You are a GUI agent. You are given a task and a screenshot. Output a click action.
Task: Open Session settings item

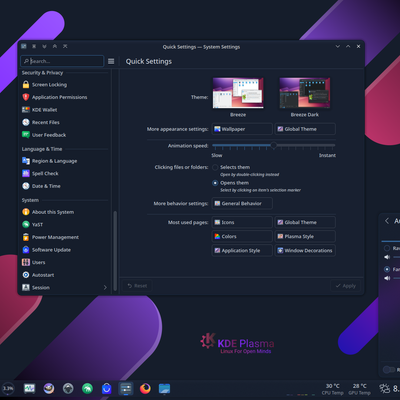[65, 287]
